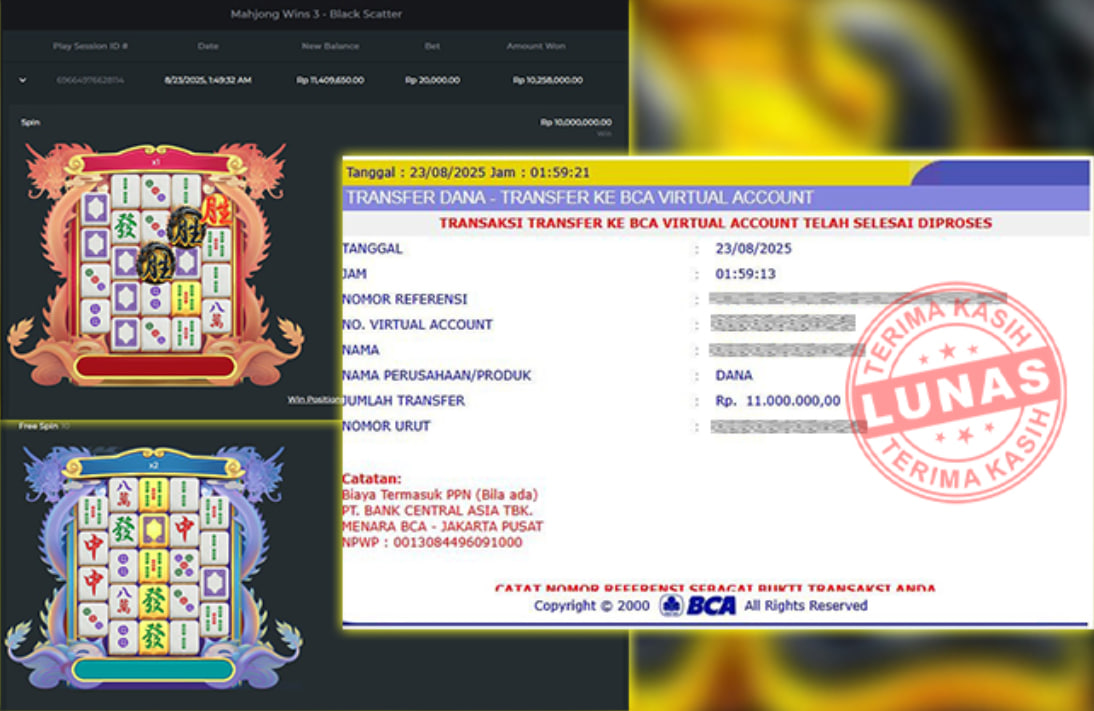The height and width of the screenshot is (711, 1094).
Task: Click the date '8/23/2025, 1:49:32 AM'
Action: [x=208, y=80]
